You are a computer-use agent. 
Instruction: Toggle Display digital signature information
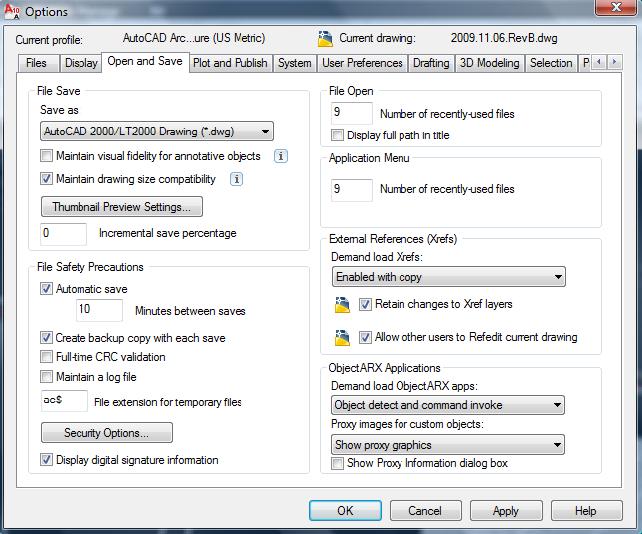[46, 459]
